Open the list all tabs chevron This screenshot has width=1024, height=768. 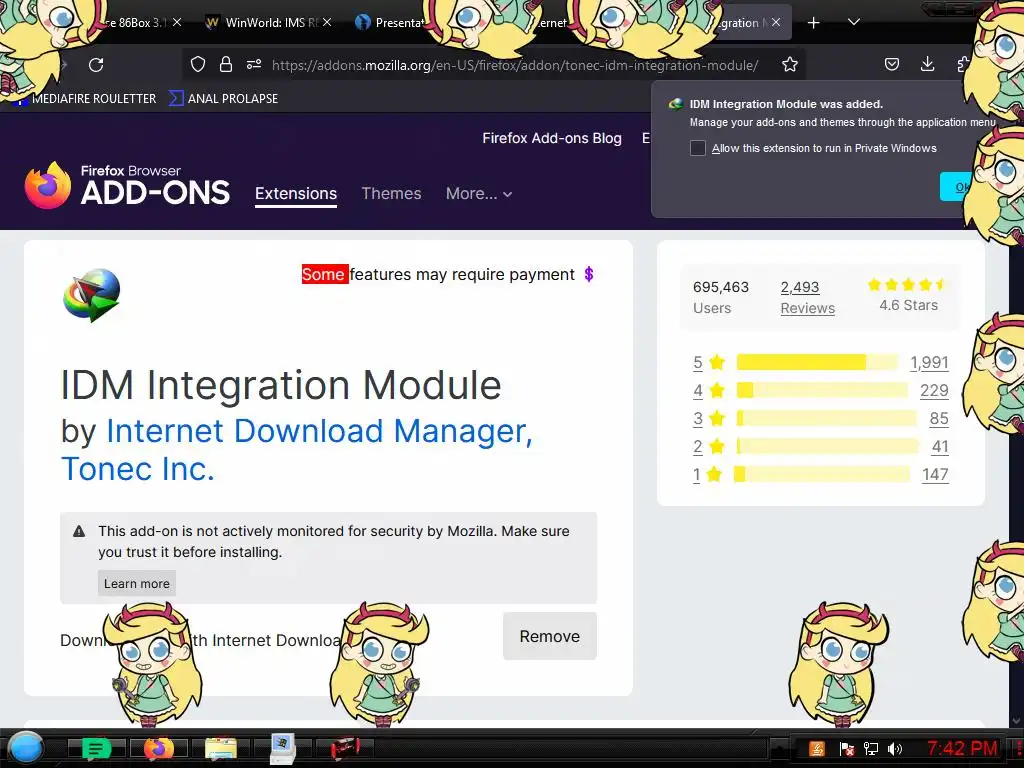pos(854,22)
